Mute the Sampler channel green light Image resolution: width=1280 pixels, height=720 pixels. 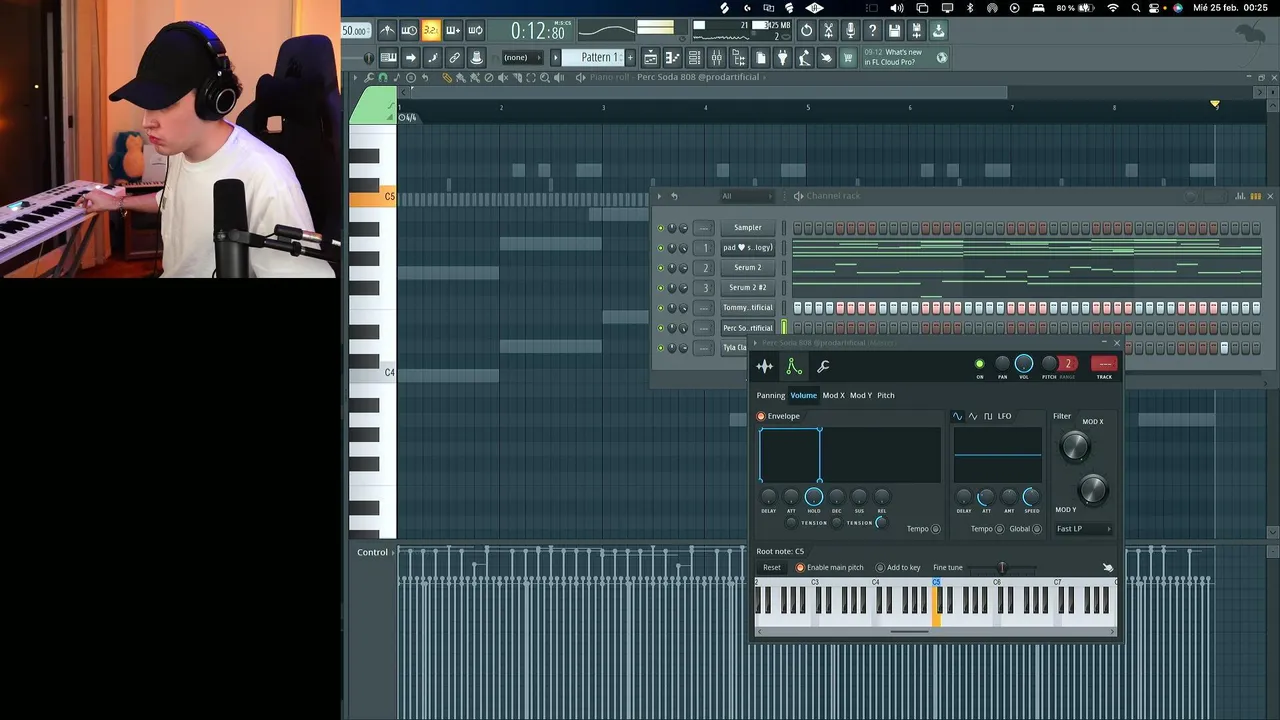click(661, 228)
